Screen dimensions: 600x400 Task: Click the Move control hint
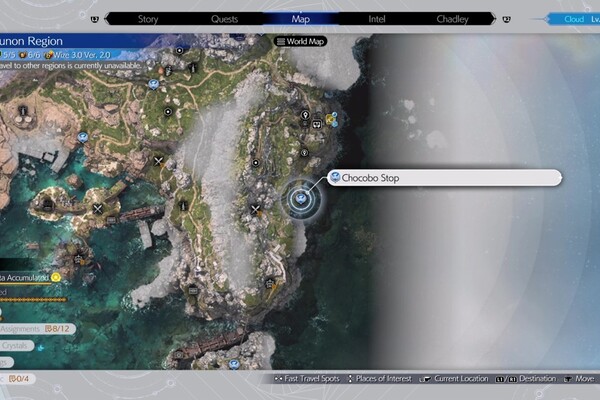click(x=579, y=379)
